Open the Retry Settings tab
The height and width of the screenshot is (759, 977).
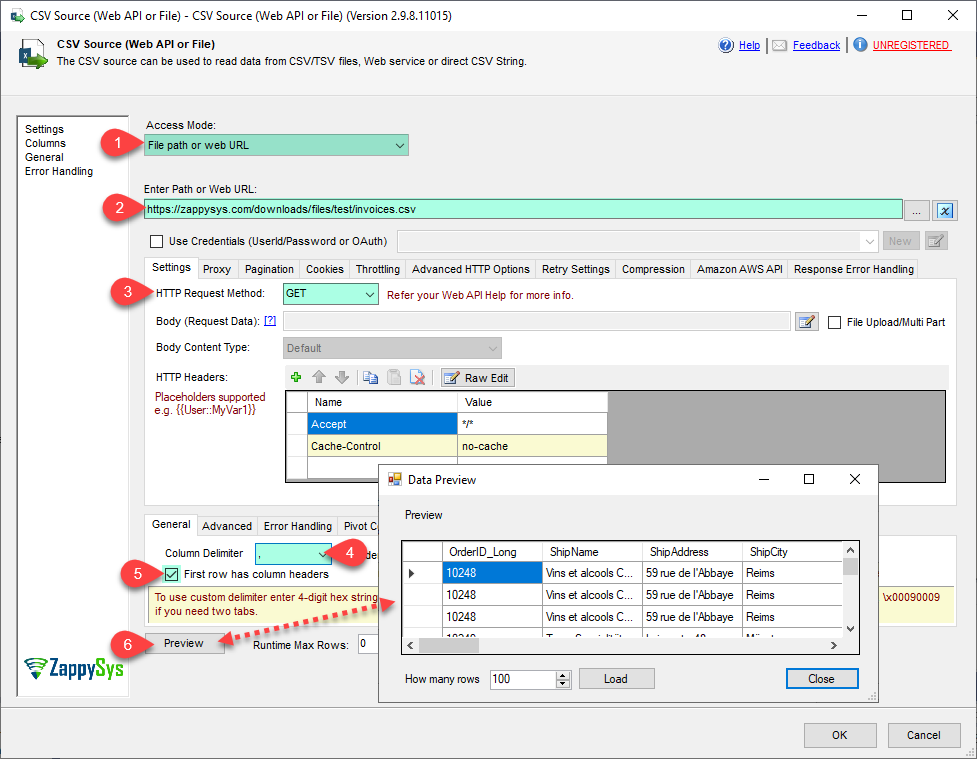pyautogui.click(x=576, y=269)
